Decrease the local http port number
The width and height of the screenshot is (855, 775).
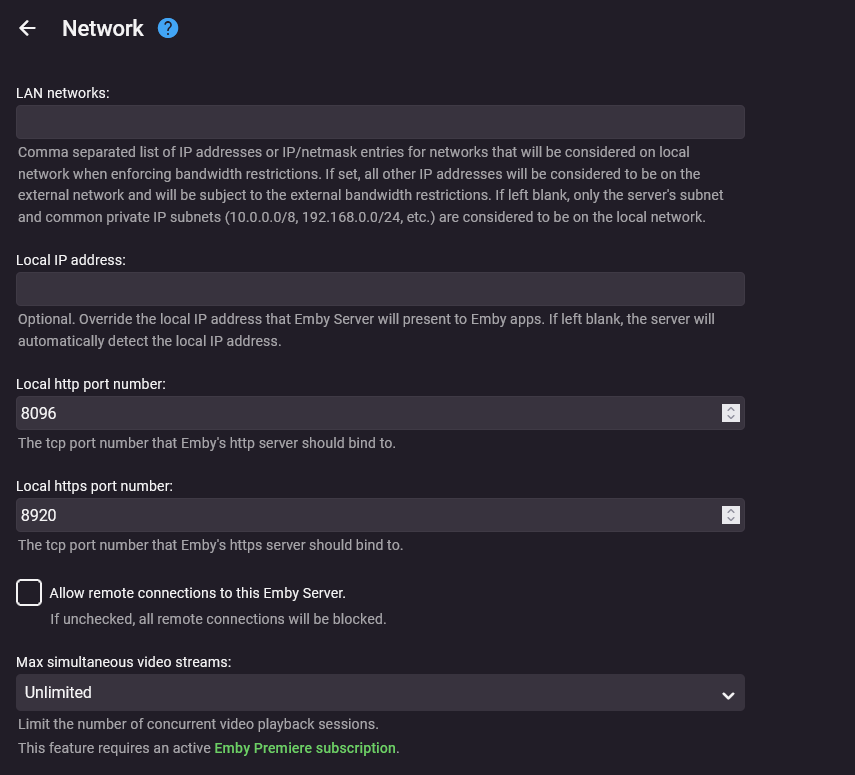tap(731, 417)
